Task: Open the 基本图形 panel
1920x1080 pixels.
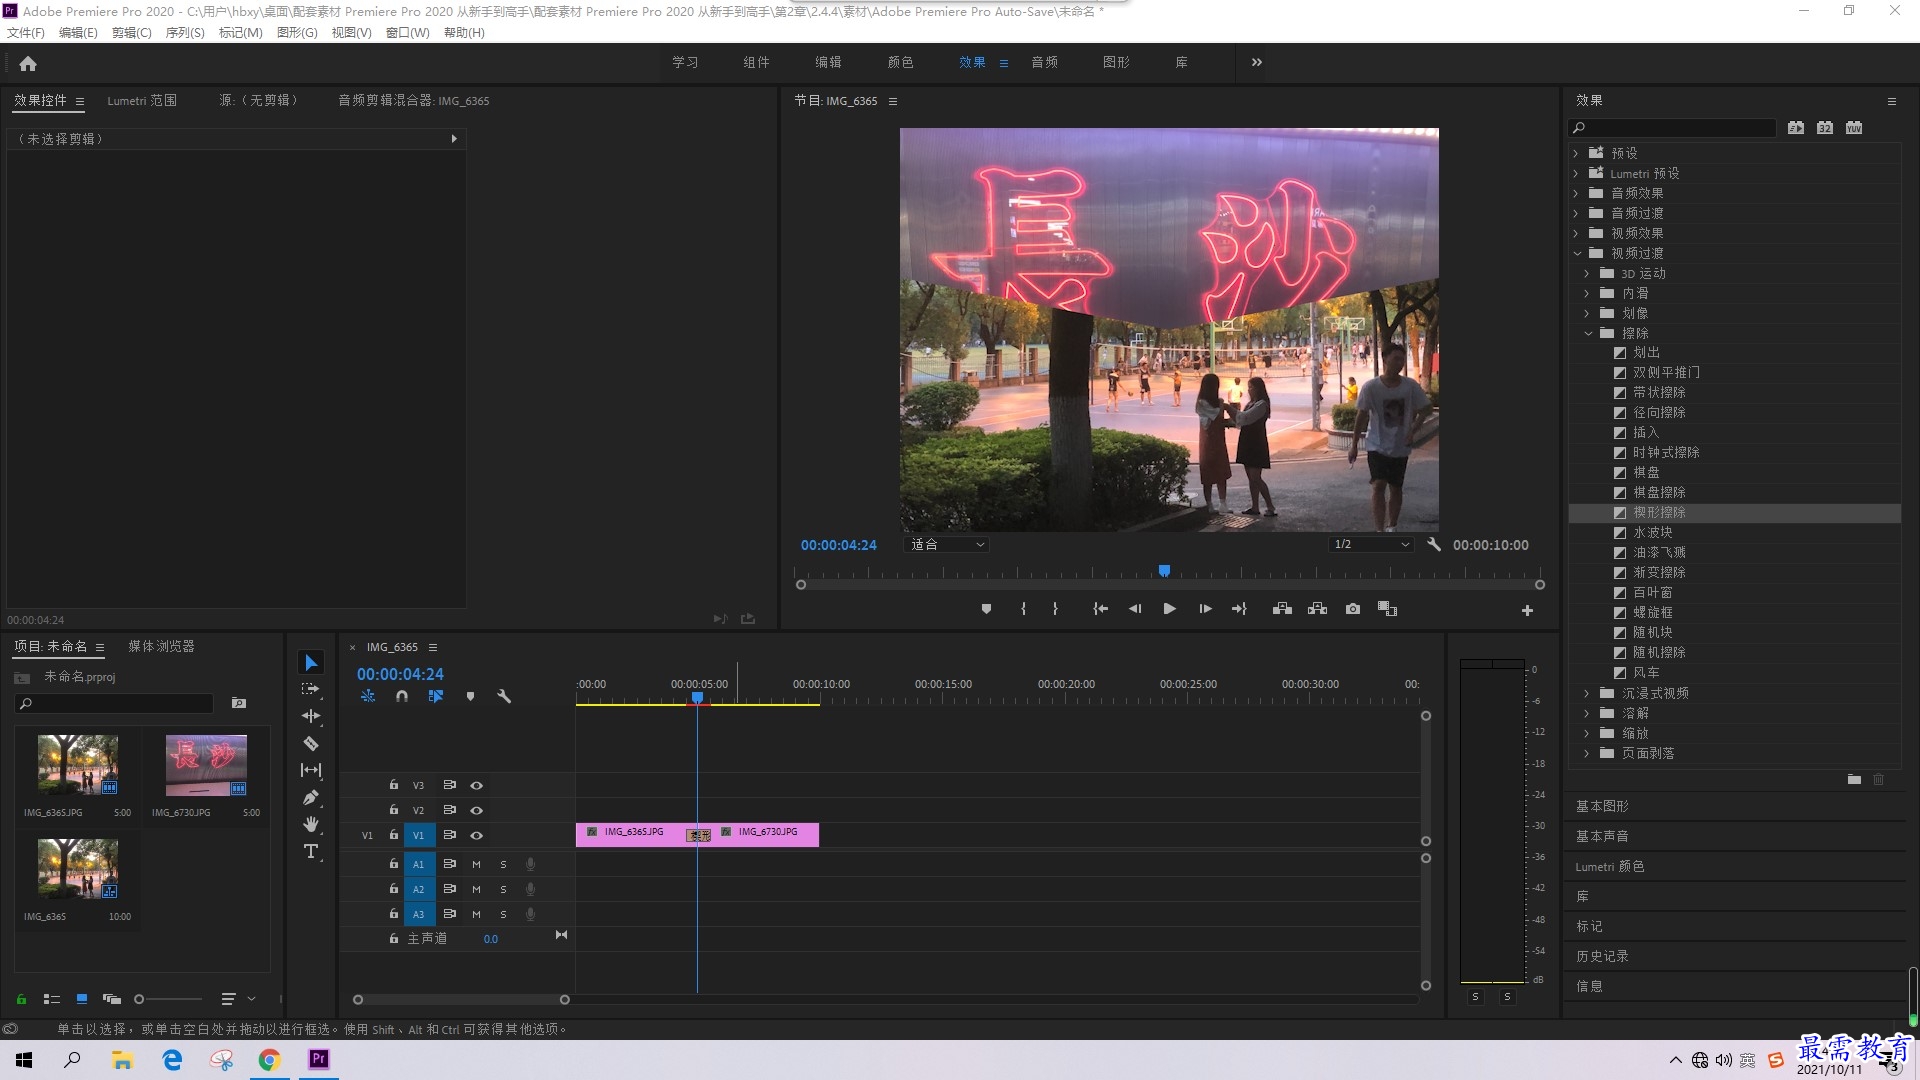Action: pos(1602,807)
